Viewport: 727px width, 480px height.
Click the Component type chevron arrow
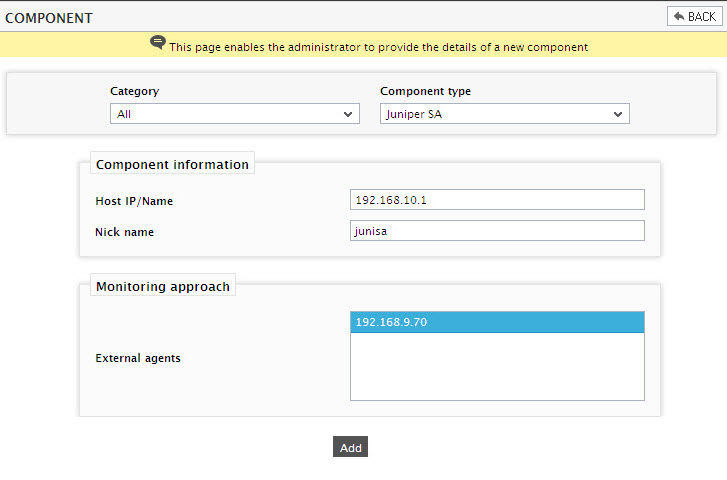pyautogui.click(x=618, y=114)
